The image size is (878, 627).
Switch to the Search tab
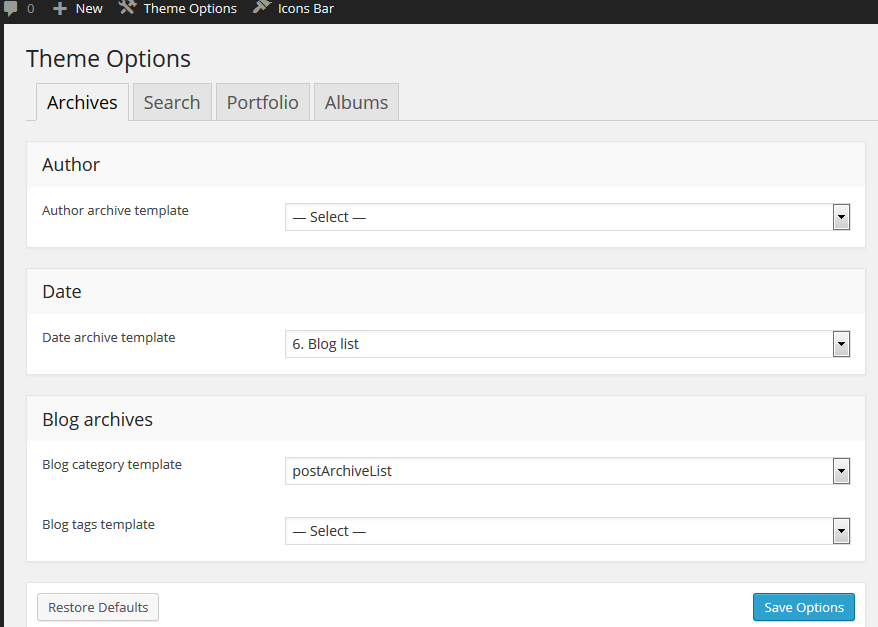[172, 102]
